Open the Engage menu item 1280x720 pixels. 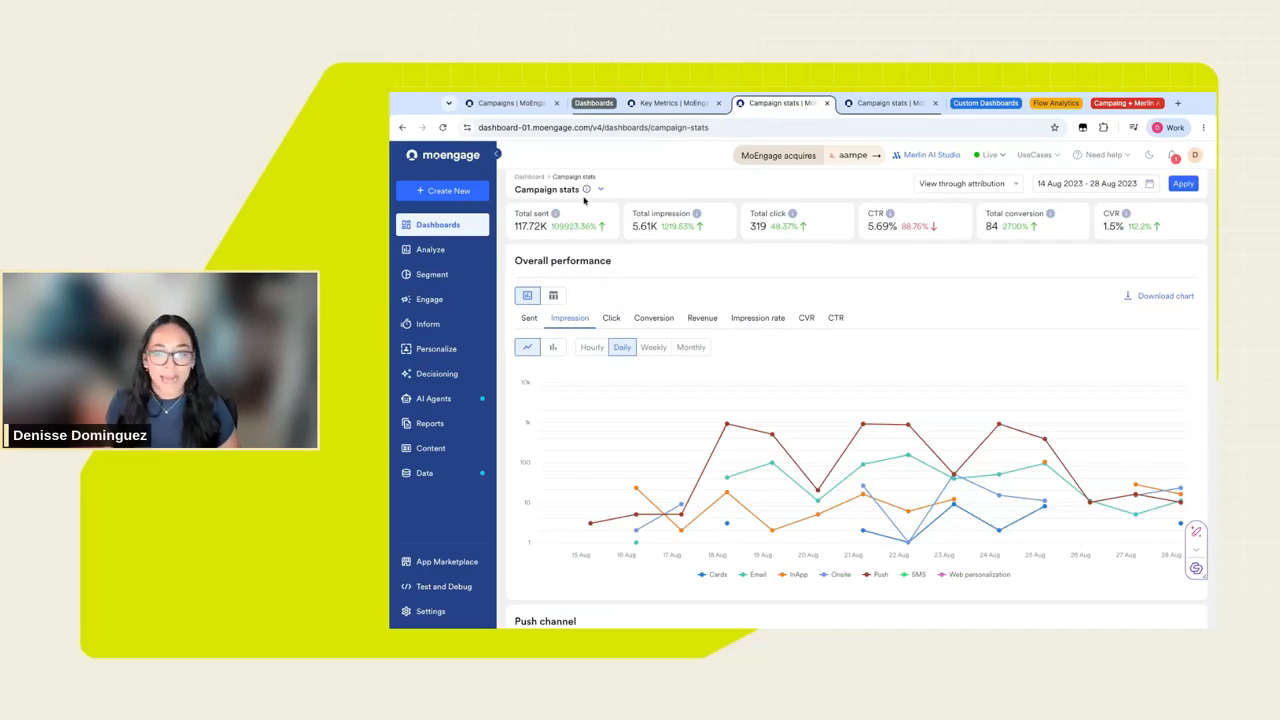[429, 299]
